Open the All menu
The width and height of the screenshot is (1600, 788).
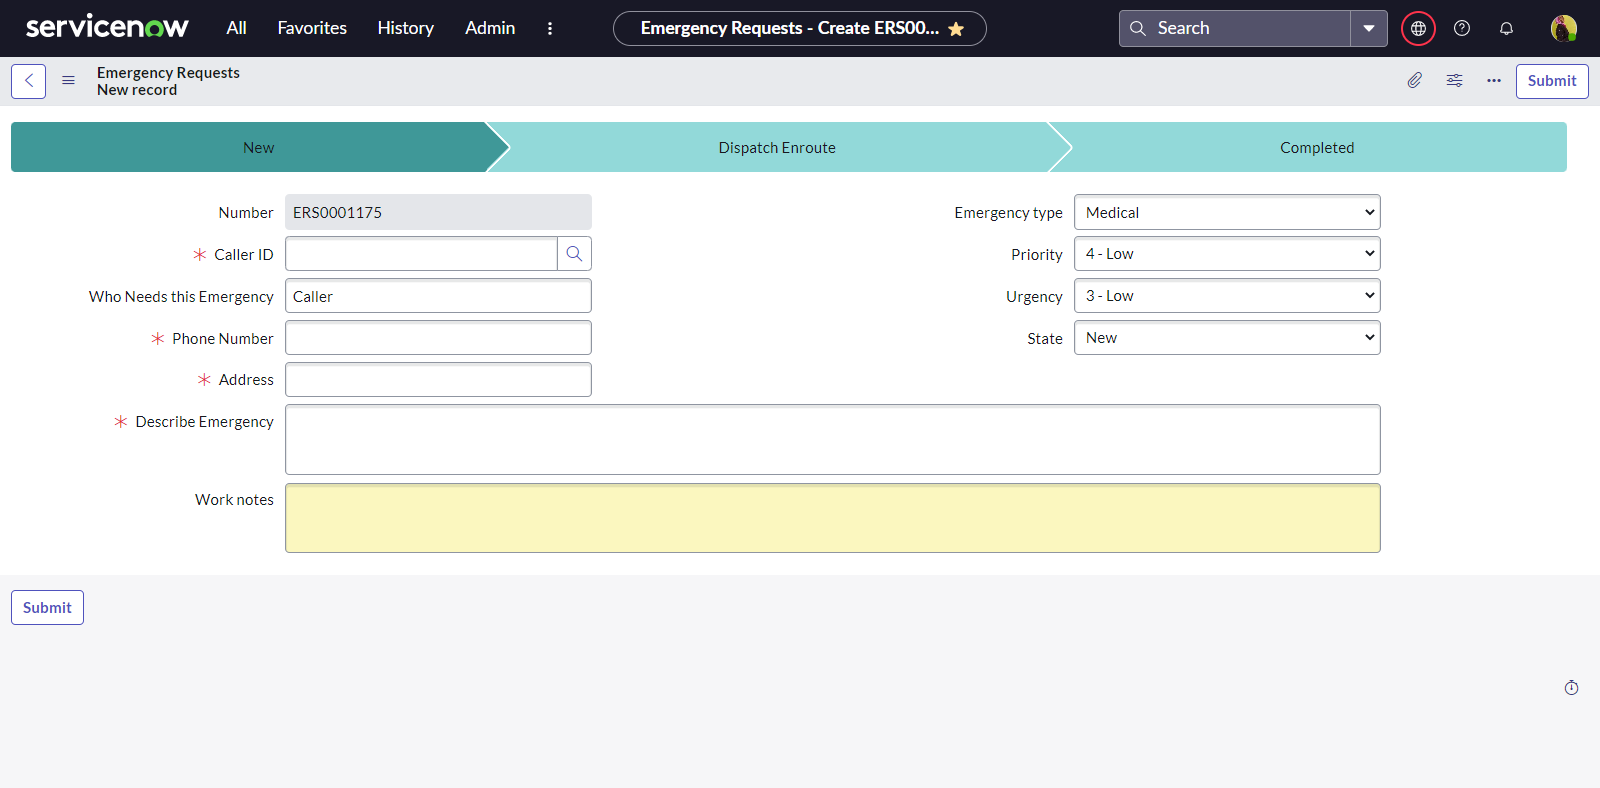tap(236, 28)
